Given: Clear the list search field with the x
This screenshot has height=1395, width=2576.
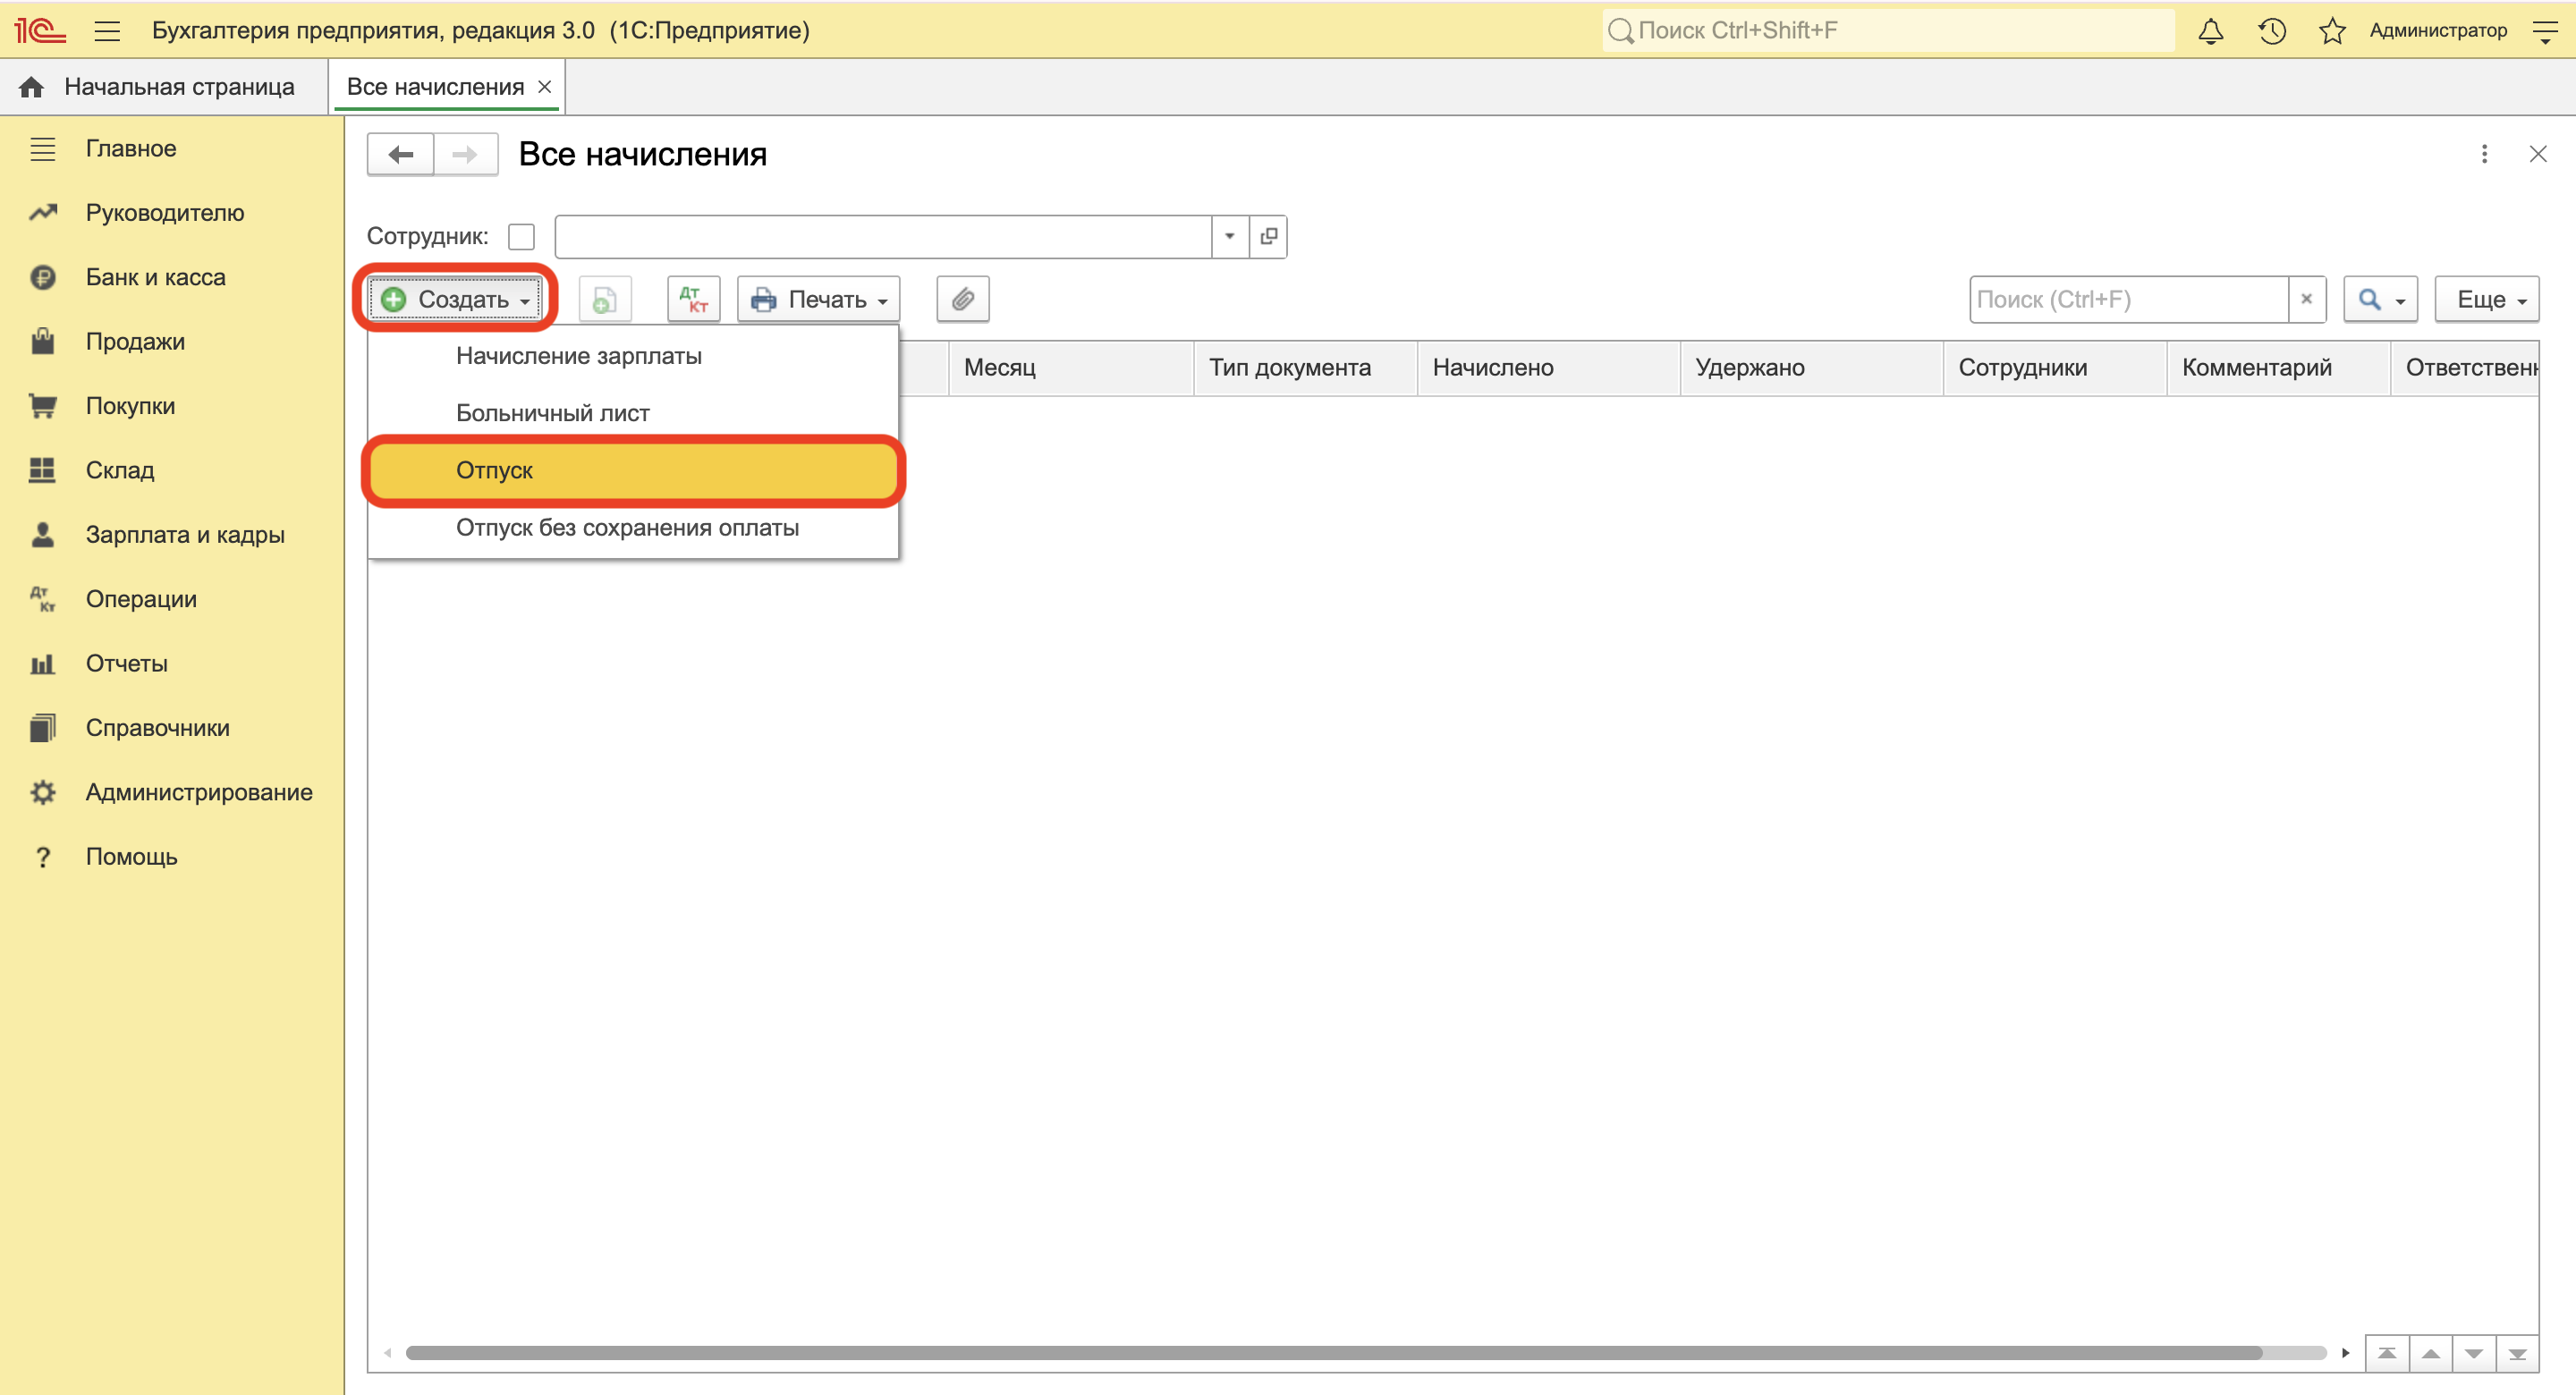Looking at the screenshot, I should tap(2307, 299).
